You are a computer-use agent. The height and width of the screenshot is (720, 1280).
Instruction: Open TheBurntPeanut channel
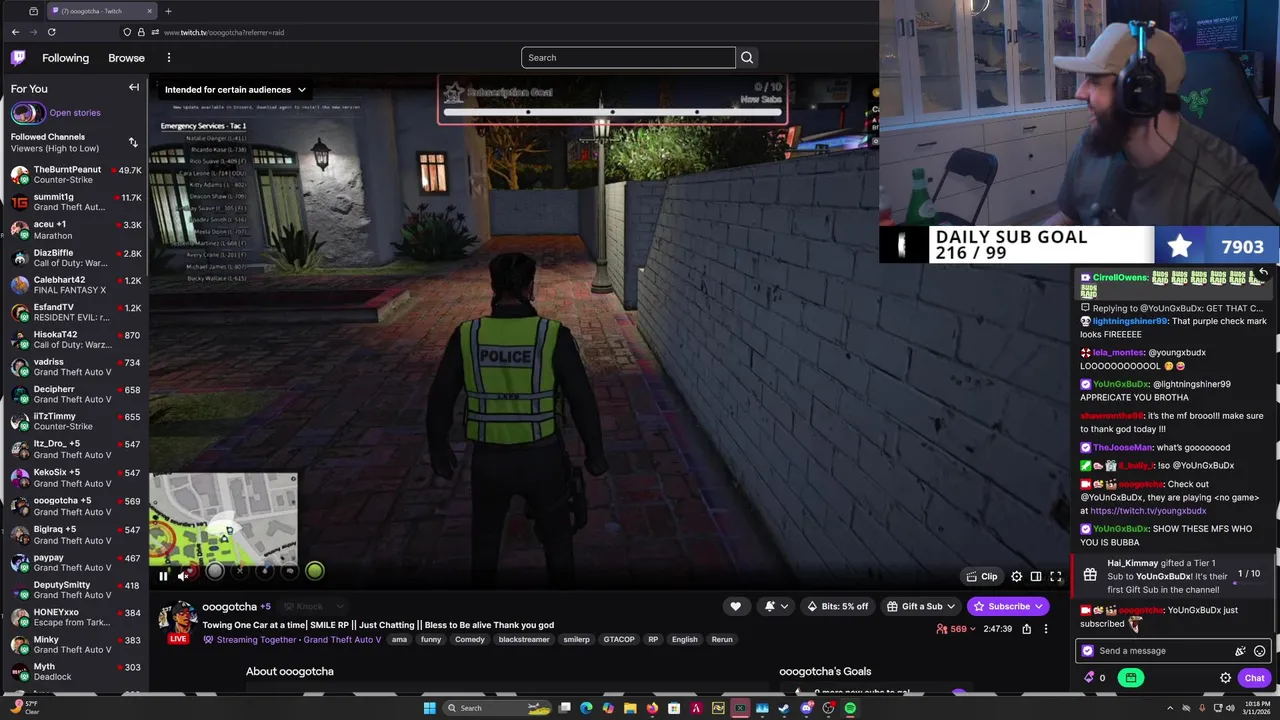[x=75, y=175]
